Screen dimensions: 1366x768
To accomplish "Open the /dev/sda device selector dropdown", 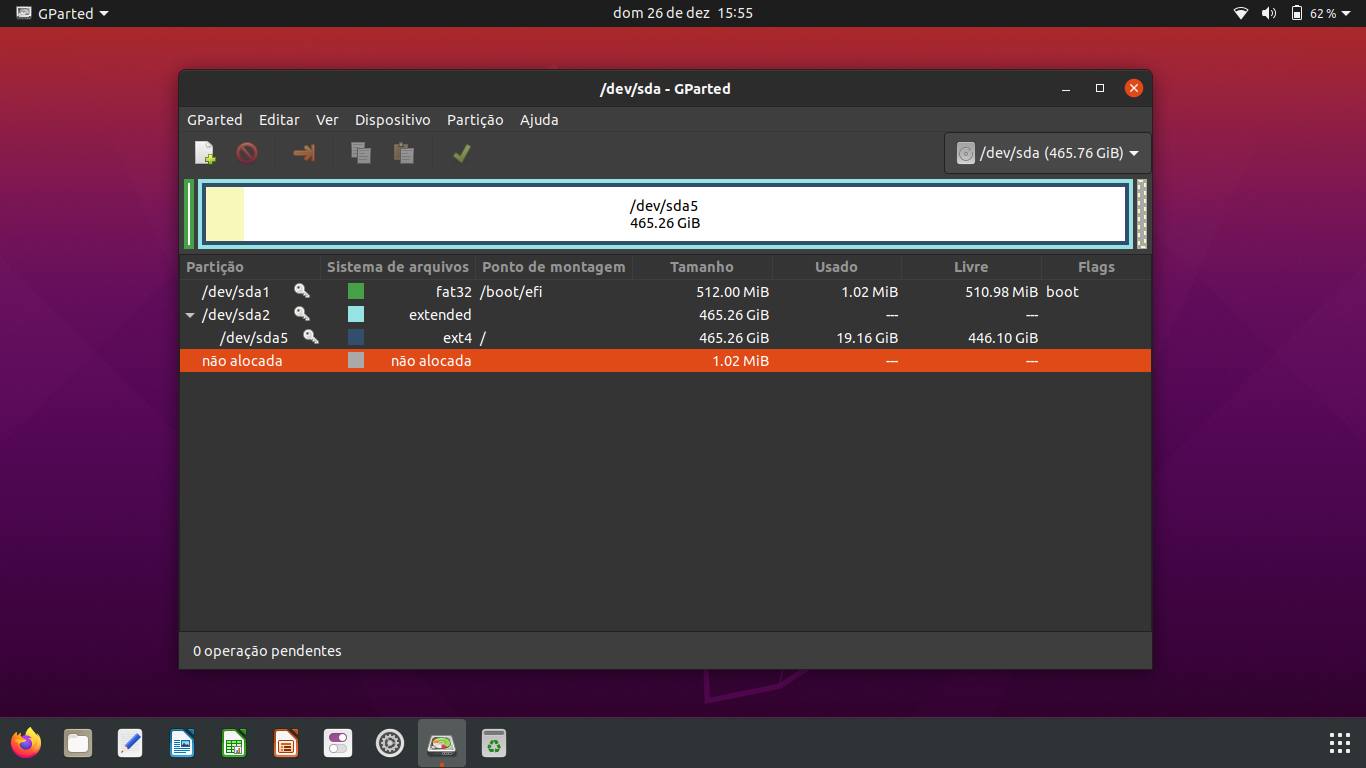I will pyautogui.click(x=1048, y=153).
